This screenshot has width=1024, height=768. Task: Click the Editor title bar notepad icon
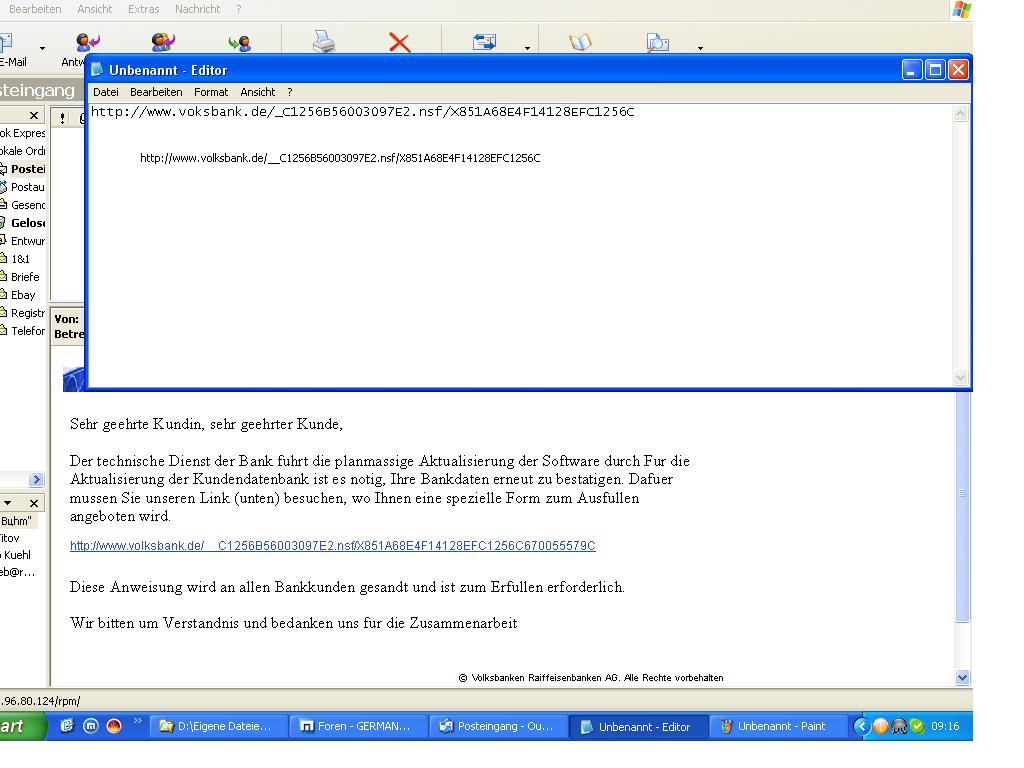click(x=97, y=69)
